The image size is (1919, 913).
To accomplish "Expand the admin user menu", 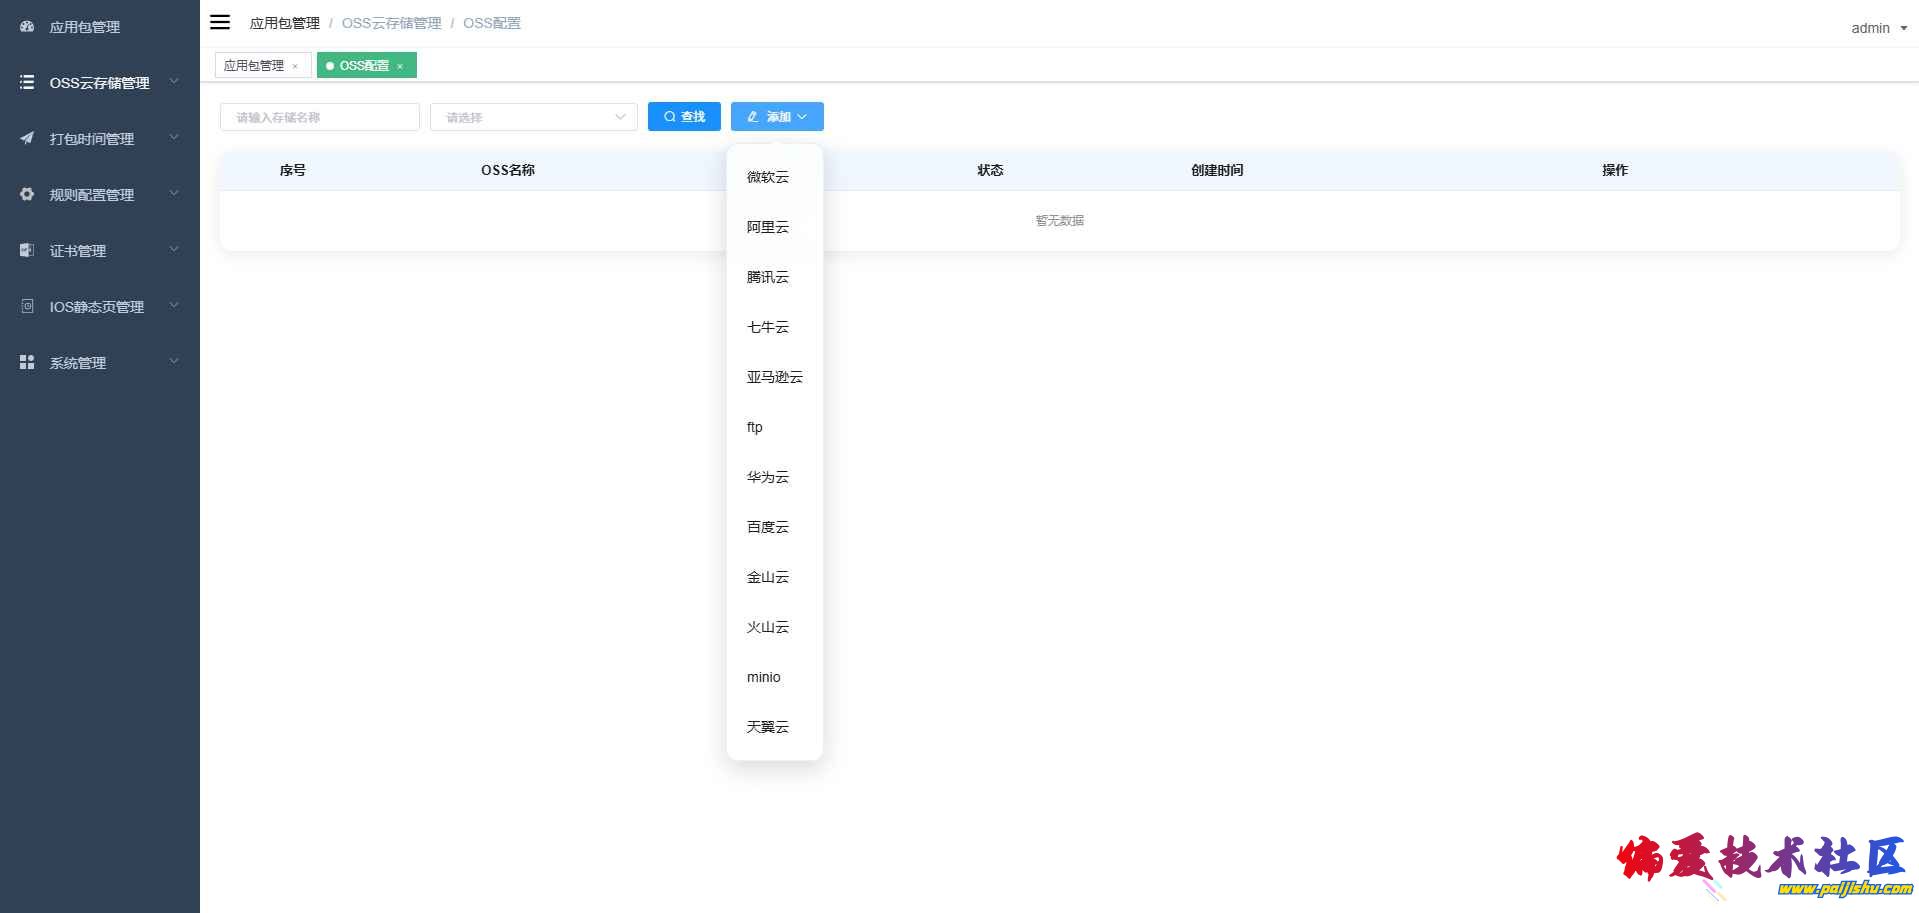I will [x=1878, y=28].
